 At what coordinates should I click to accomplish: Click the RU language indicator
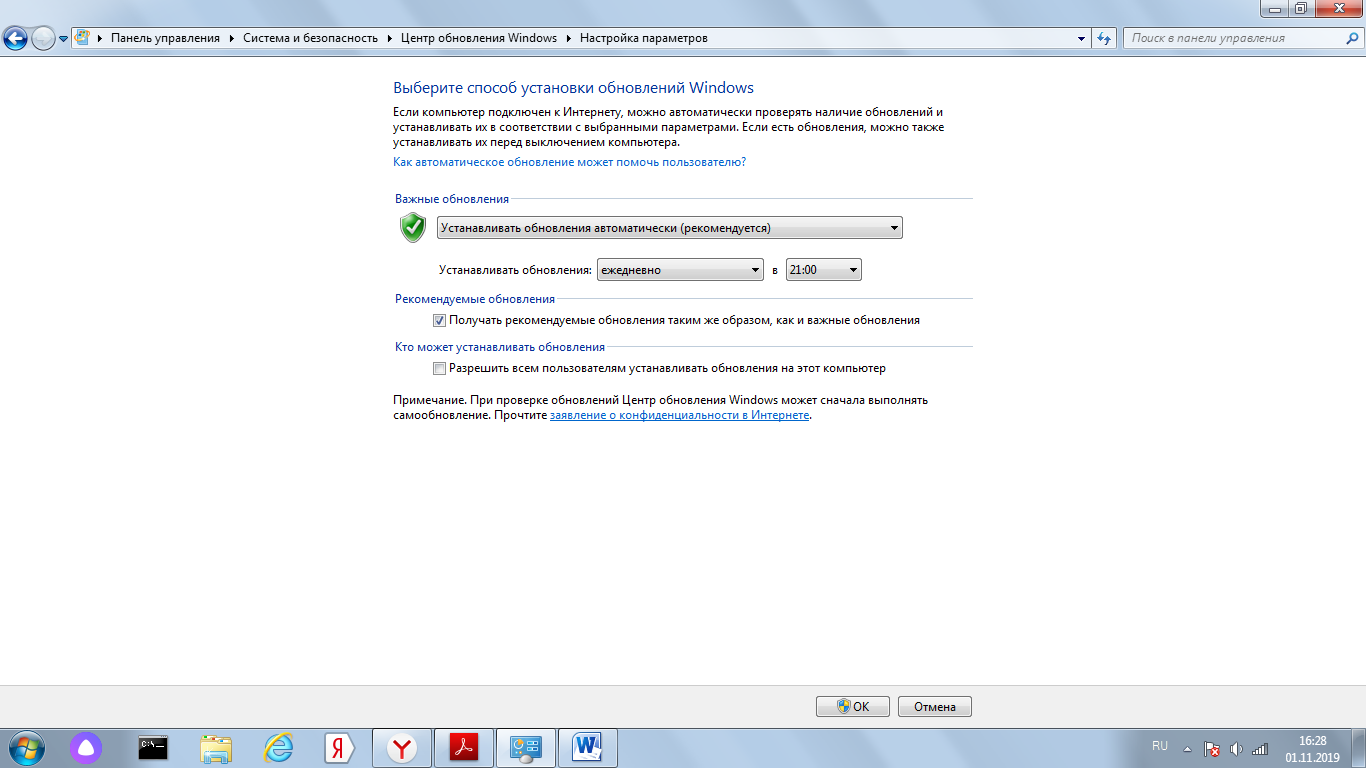[1160, 746]
